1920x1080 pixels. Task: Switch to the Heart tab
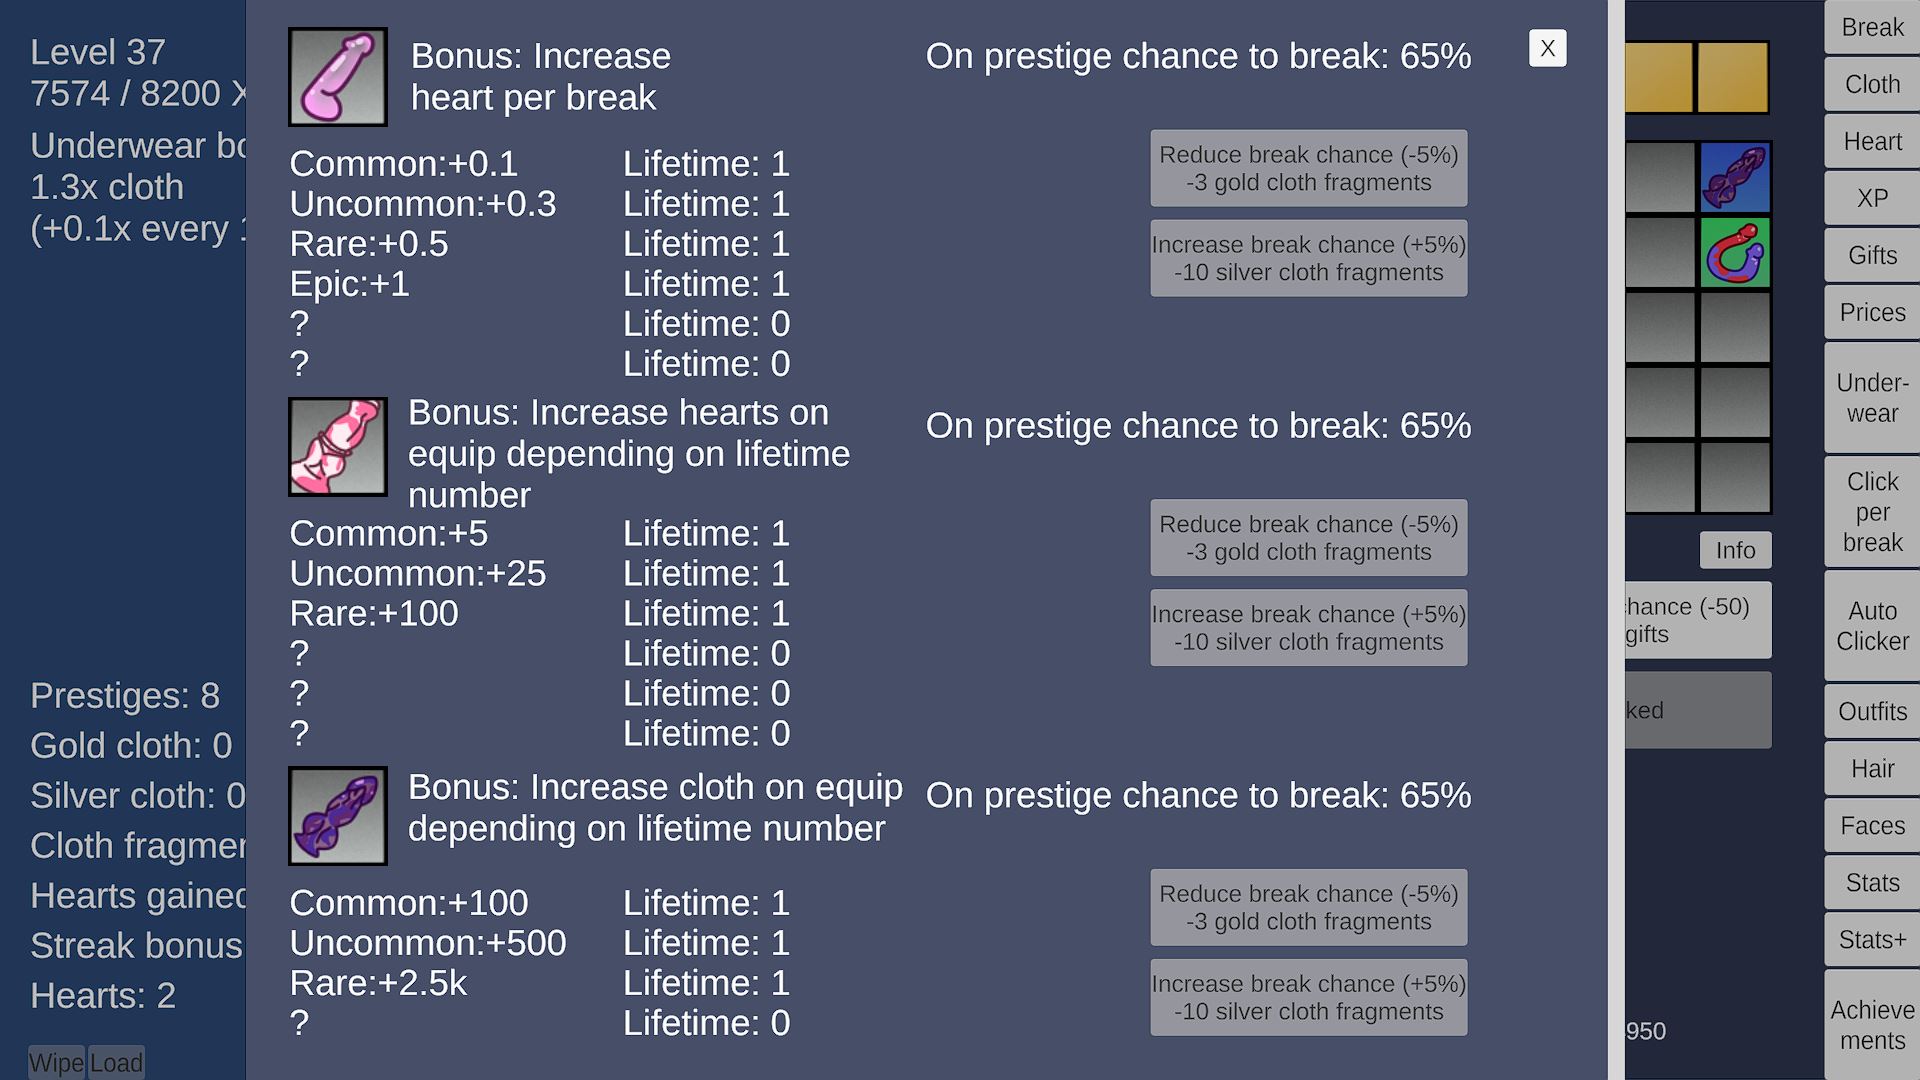pyautogui.click(x=1872, y=141)
